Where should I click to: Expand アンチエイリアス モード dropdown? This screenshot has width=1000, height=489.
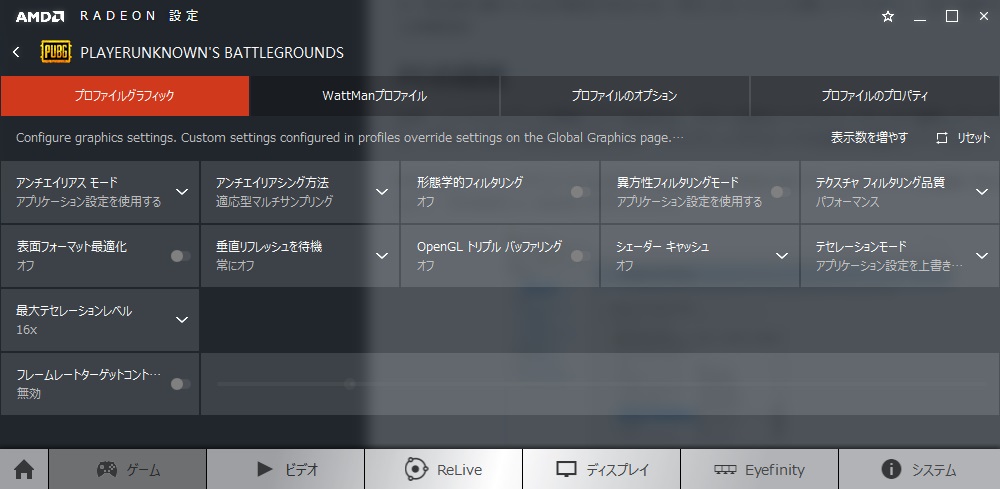click(x=182, y=192)
